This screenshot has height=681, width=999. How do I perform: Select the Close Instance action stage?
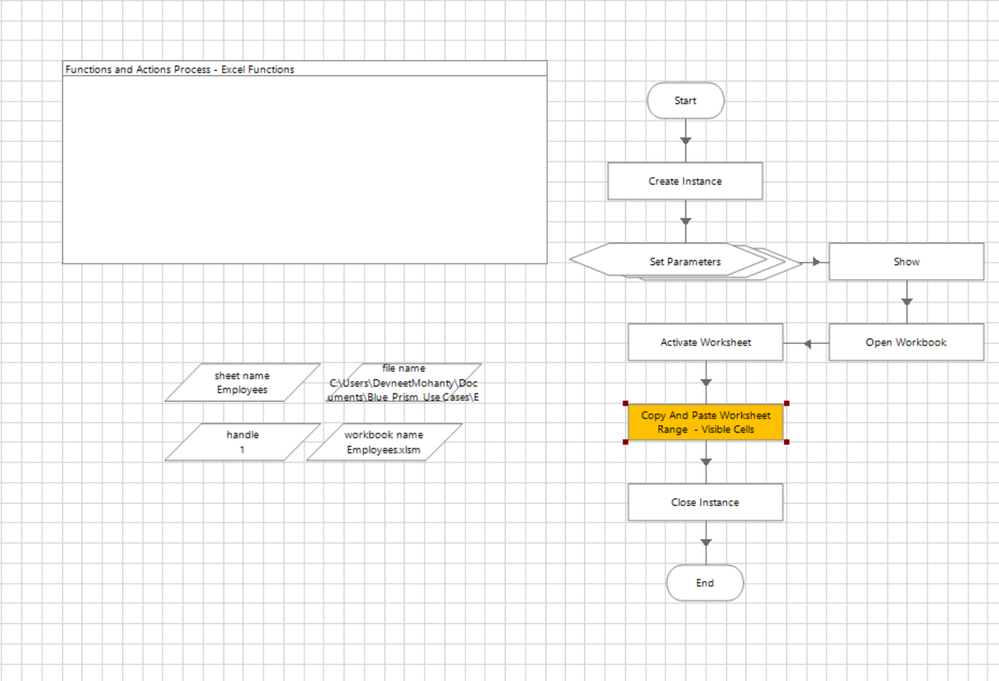click(705, 503)
